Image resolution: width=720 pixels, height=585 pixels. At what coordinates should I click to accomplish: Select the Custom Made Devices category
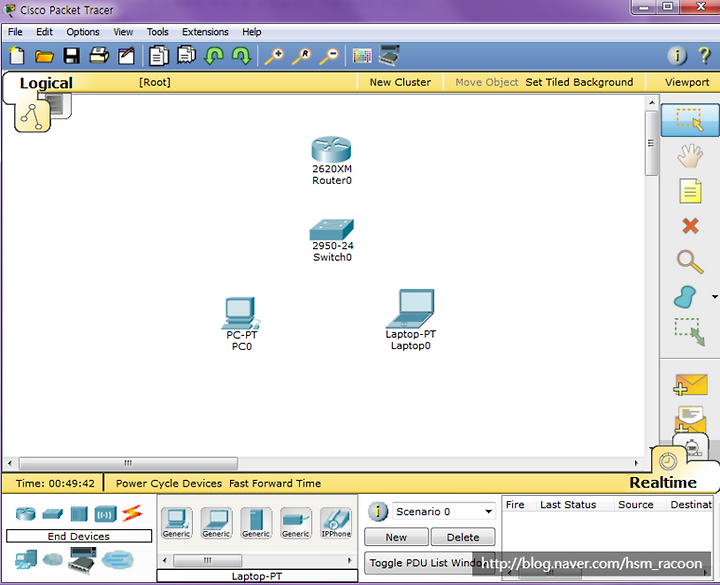click(82, 560)
